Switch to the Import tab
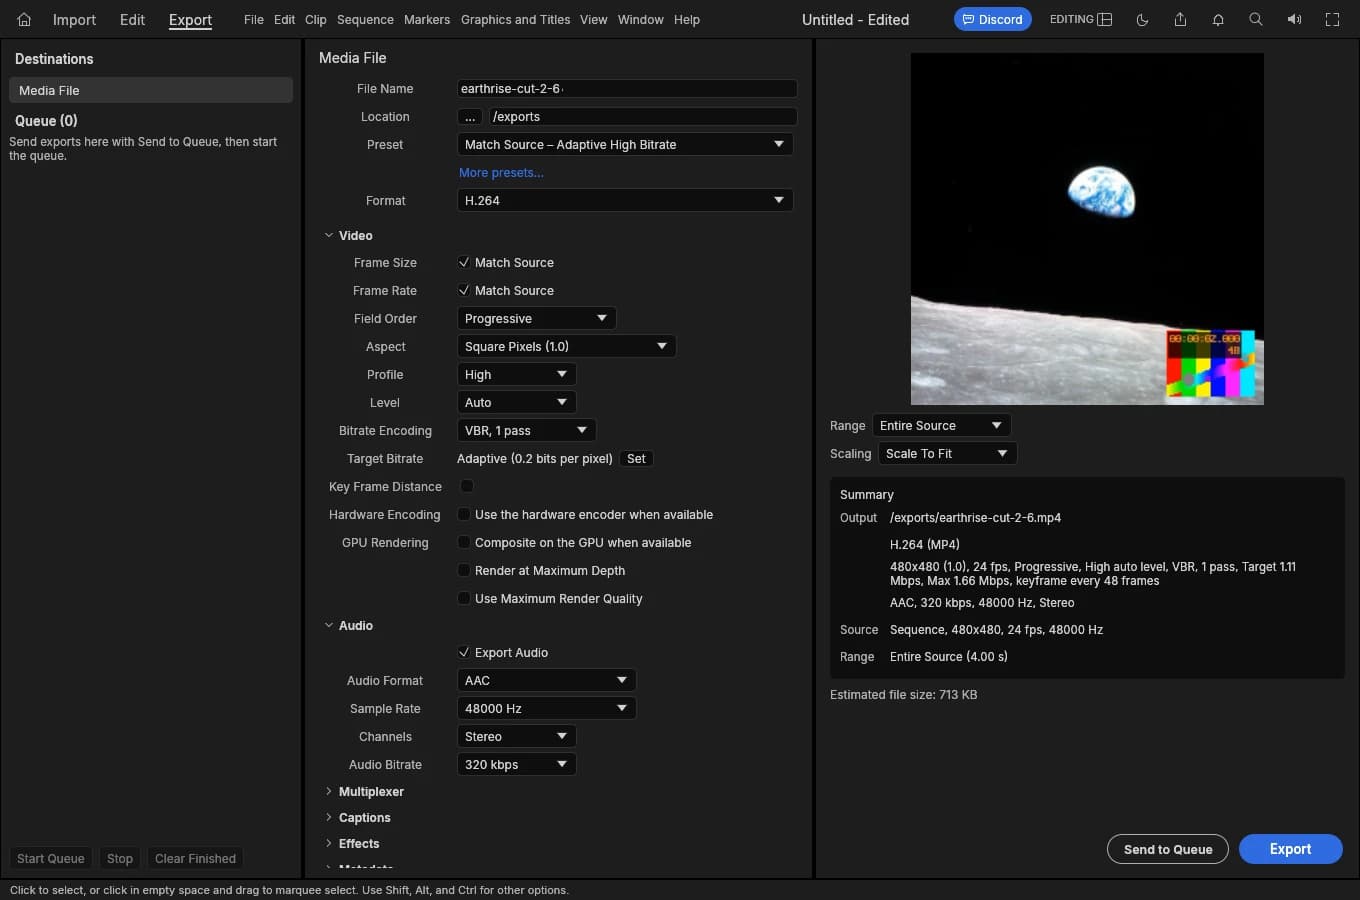Image resolution: width=1360 pixels, height=900 pixels. [x=74, y=19]
